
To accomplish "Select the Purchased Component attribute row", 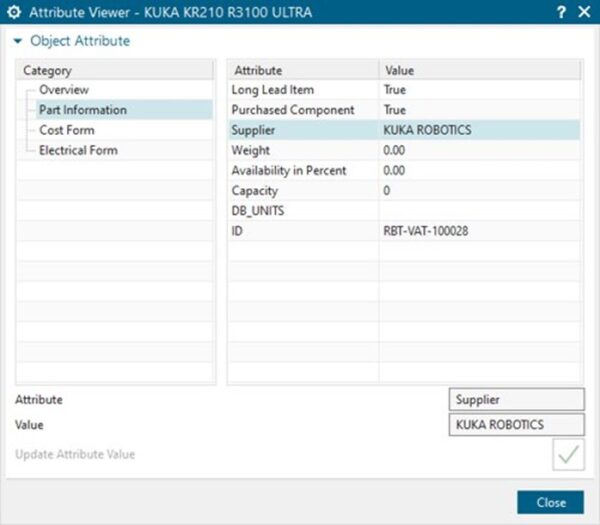I will point(292,110).
